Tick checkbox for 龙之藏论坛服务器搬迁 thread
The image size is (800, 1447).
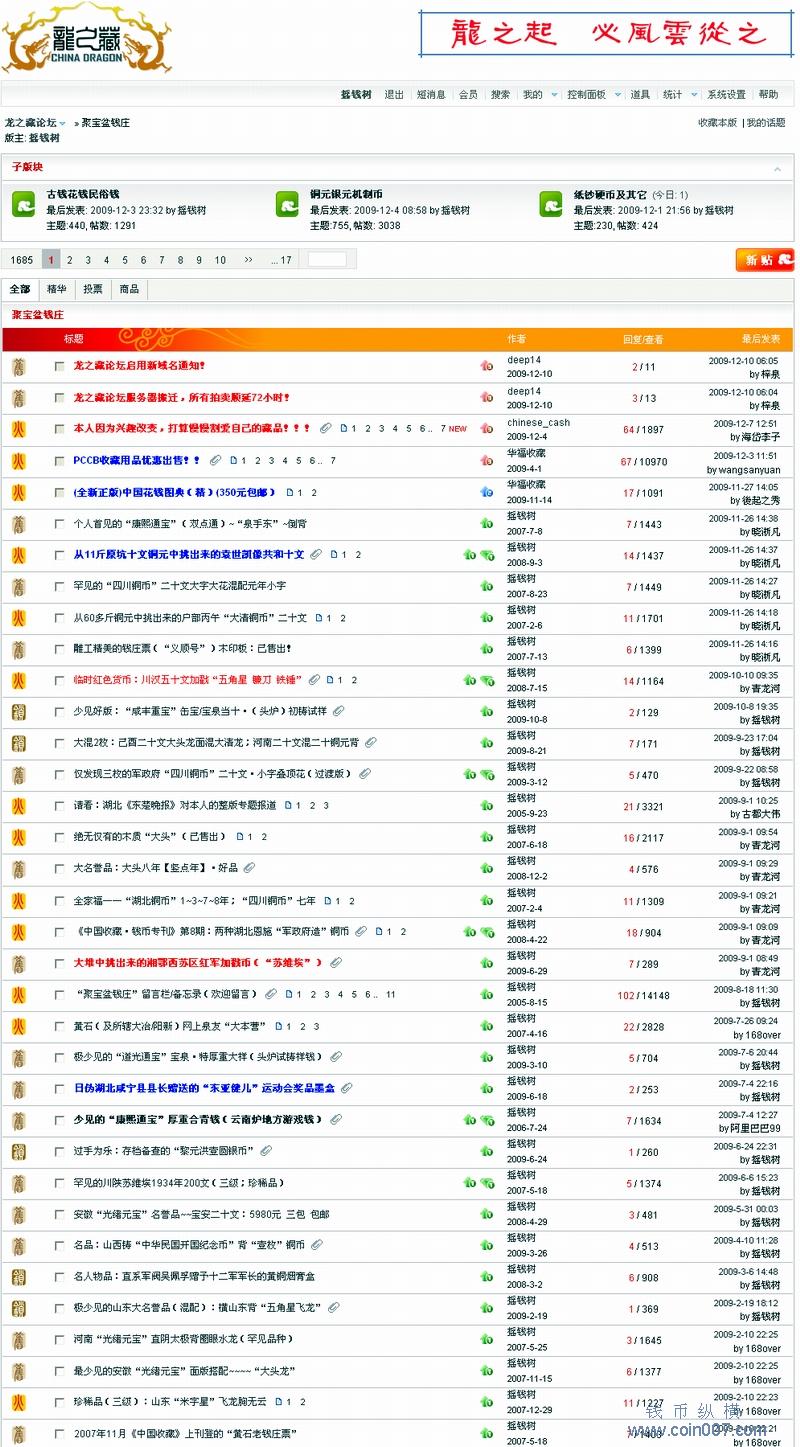coord(59,398)
